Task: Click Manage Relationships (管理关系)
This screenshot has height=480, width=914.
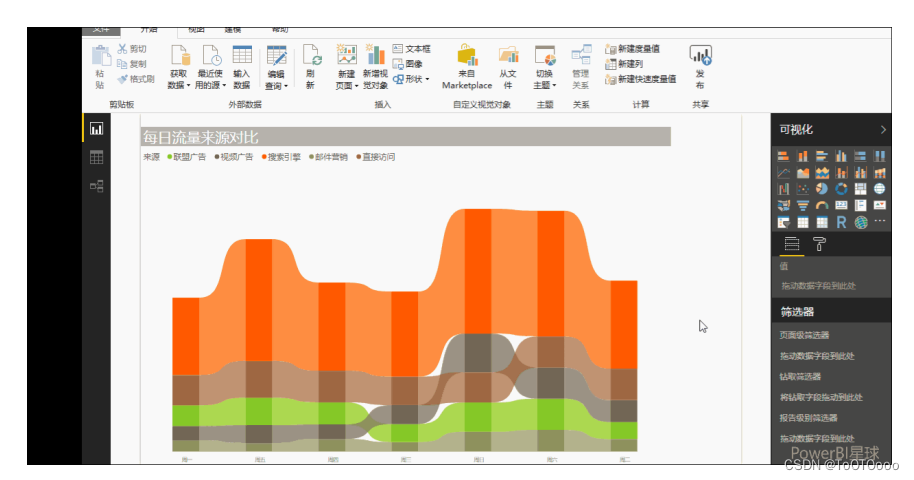Action: [x=581, y=66]
